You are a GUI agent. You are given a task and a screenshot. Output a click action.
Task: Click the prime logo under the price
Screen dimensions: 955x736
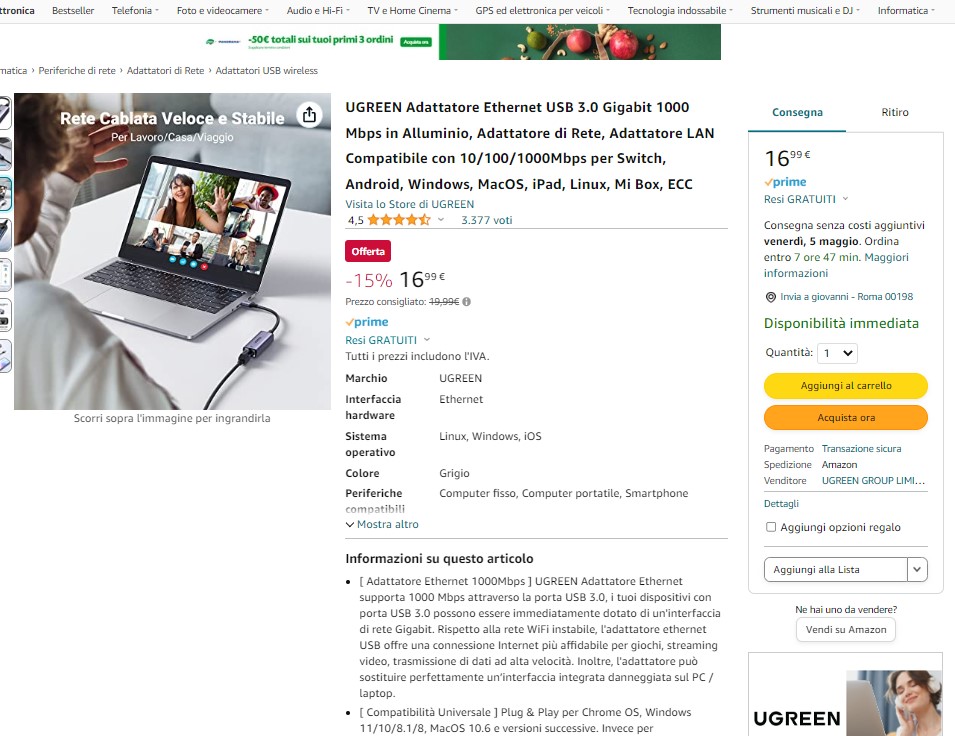367,322
